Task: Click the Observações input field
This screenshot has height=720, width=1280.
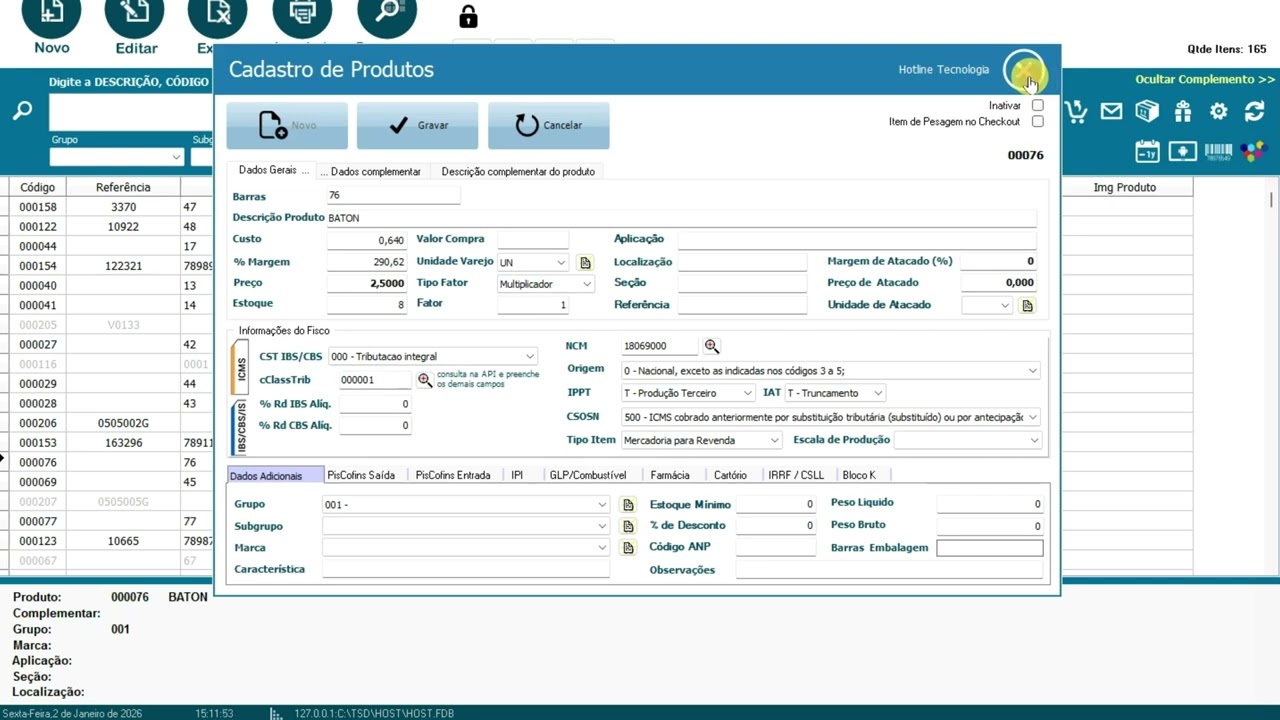Action: pos(889,570)
